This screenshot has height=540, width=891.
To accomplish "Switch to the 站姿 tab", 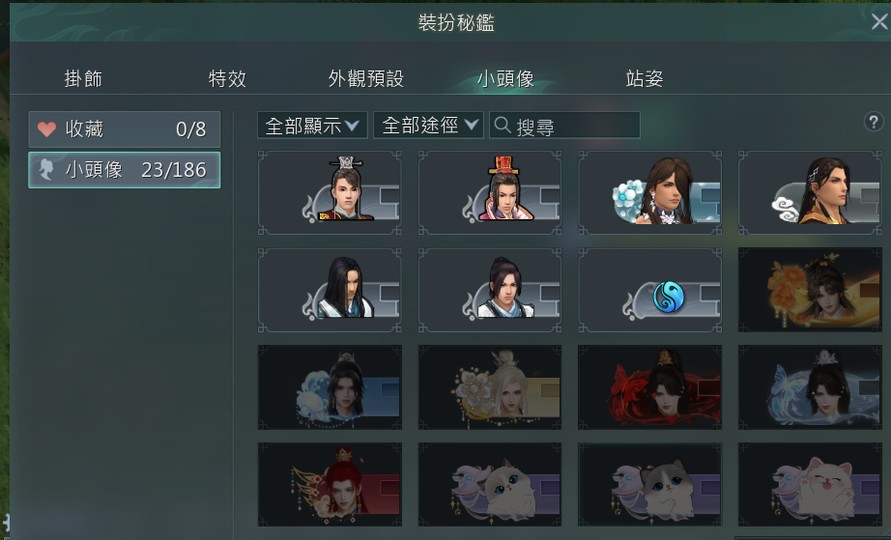I will pos(644,78).
